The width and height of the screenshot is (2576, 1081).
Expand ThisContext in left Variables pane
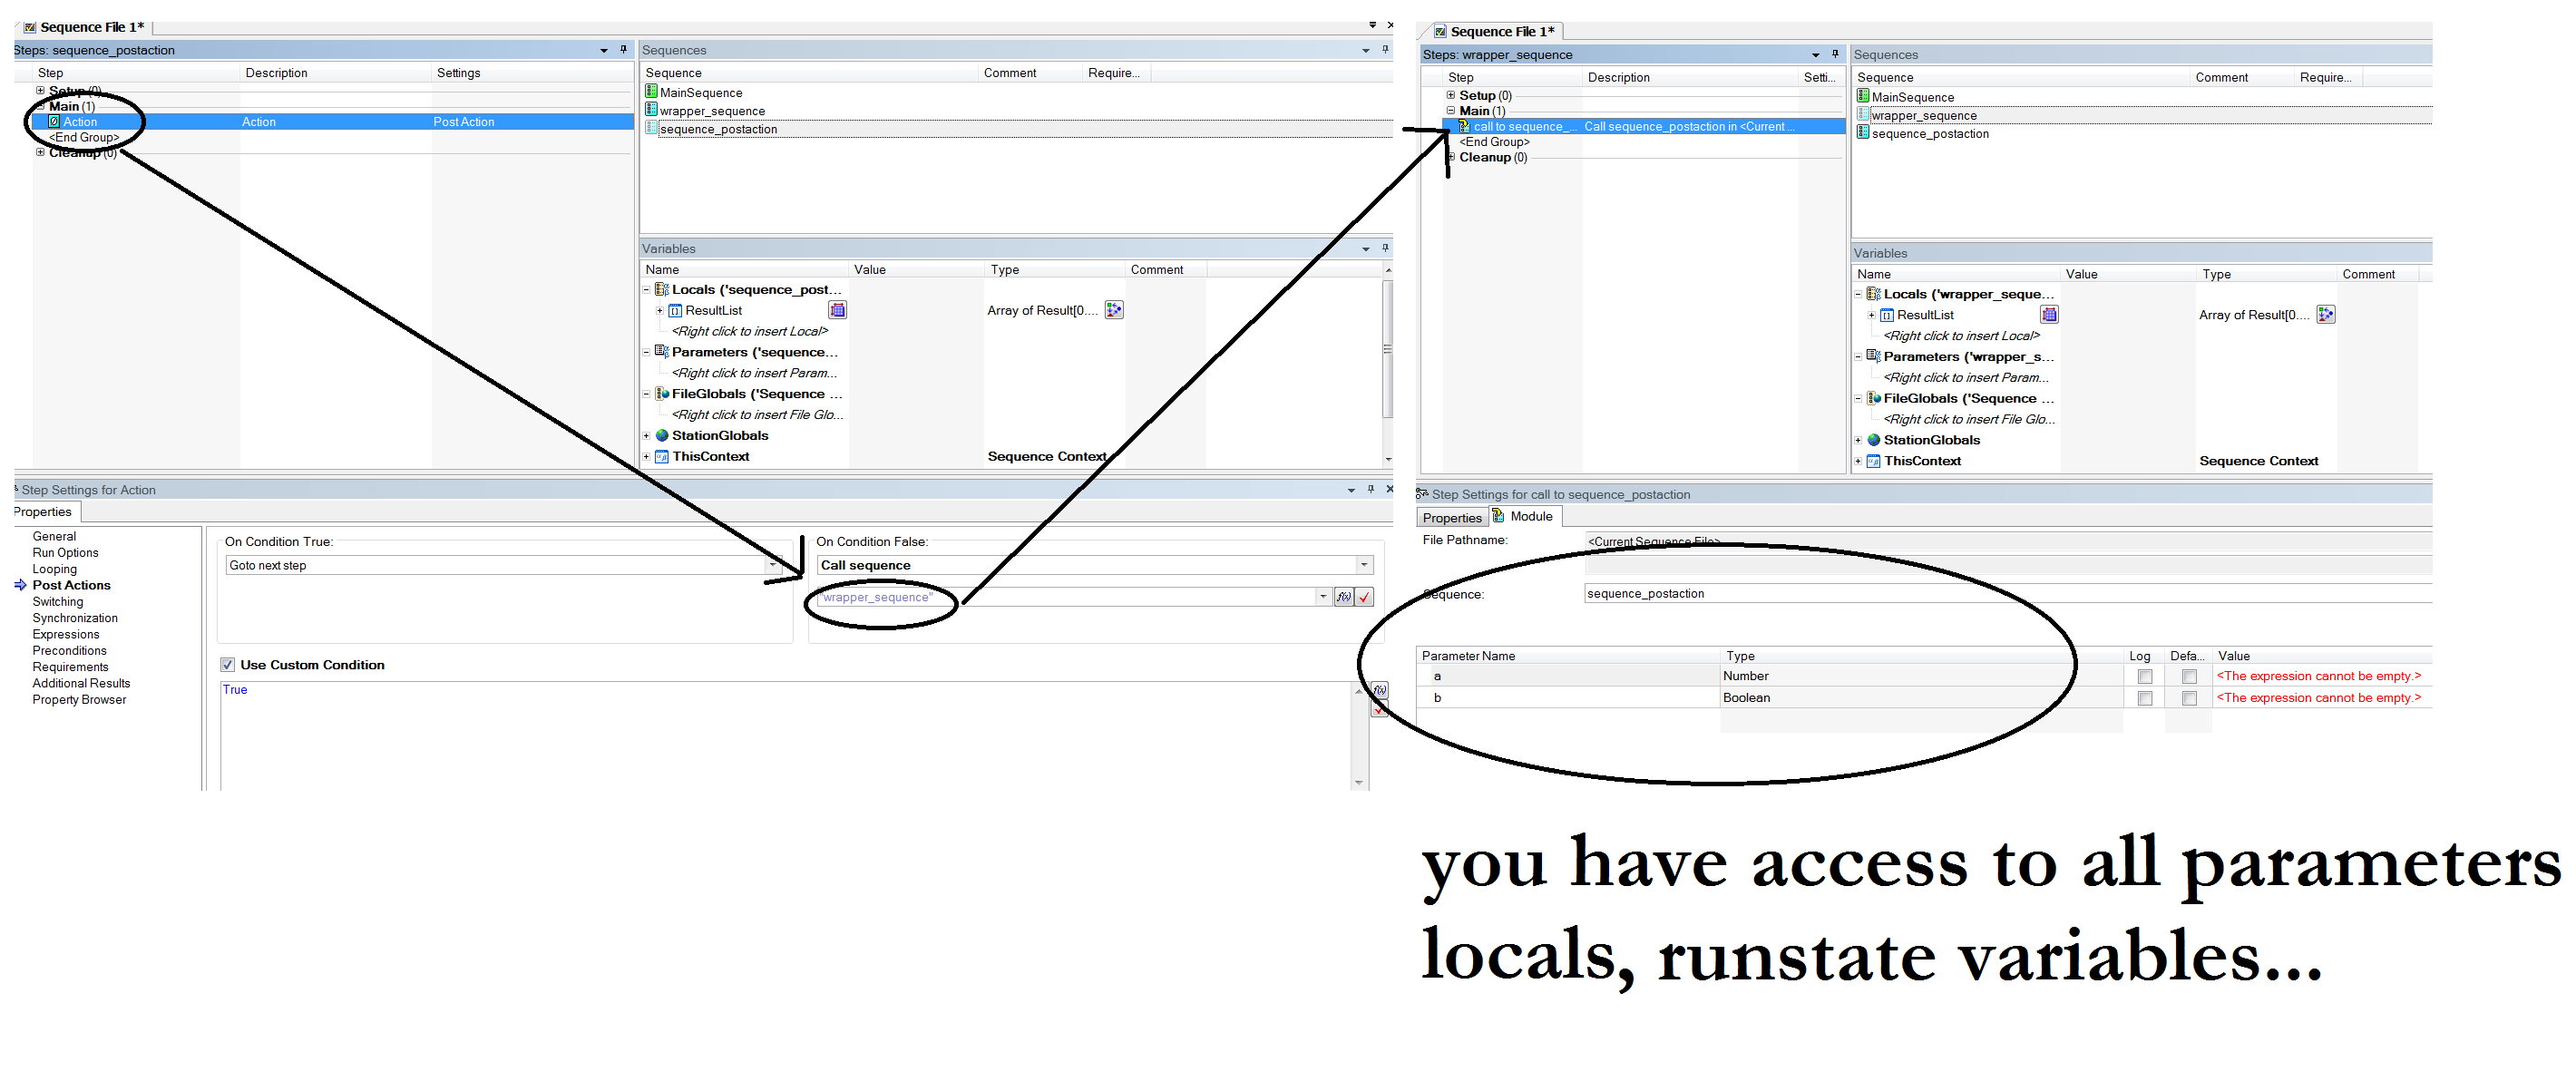click(646, 456)
